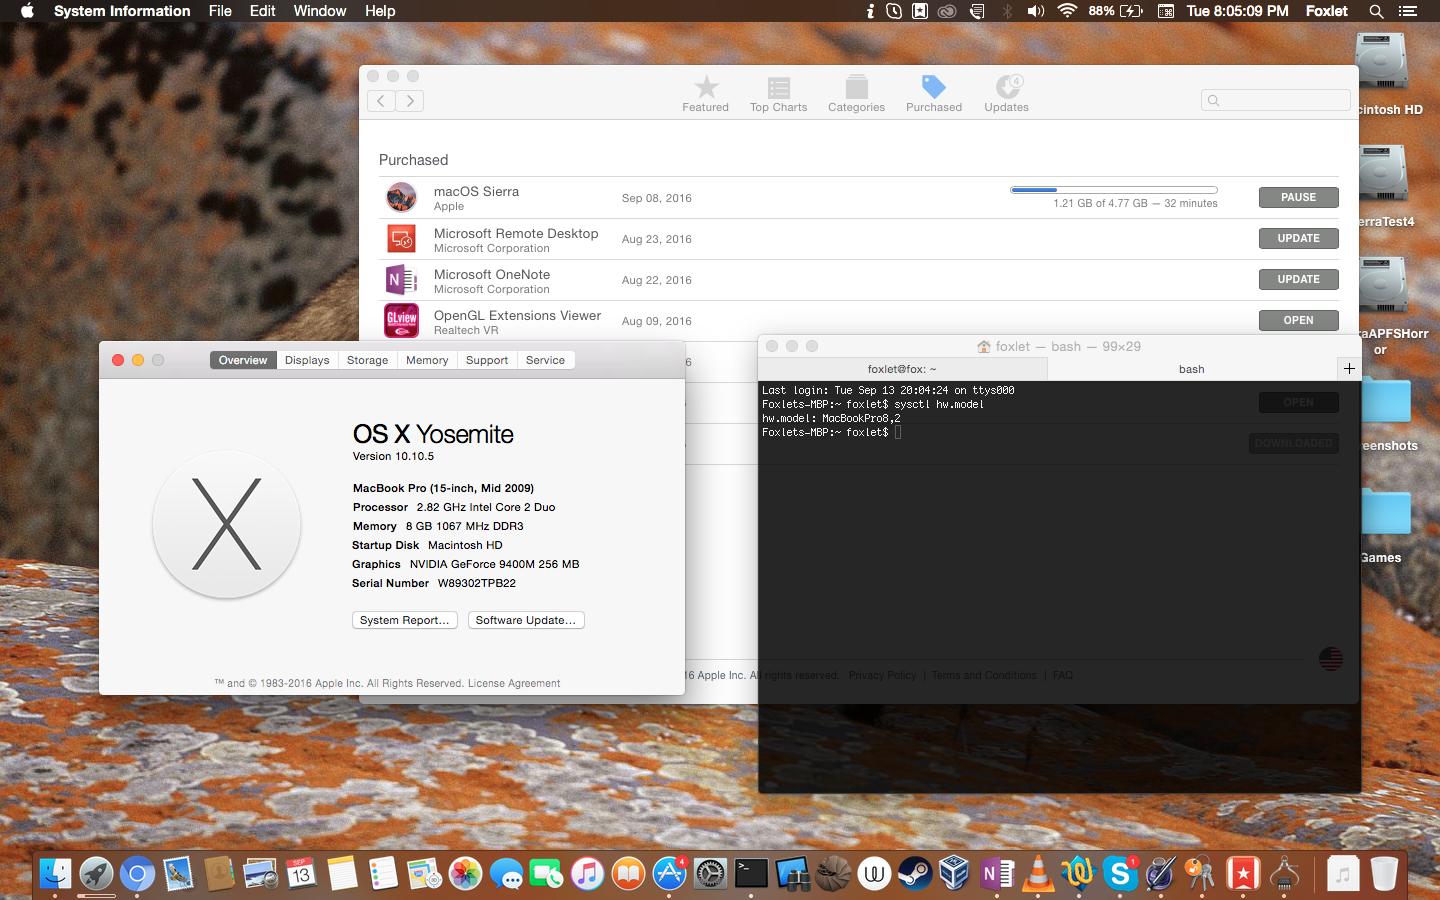Open Messages from the Dock
This screenshot has height=900, width=1440.
click(x=506, y=874)
